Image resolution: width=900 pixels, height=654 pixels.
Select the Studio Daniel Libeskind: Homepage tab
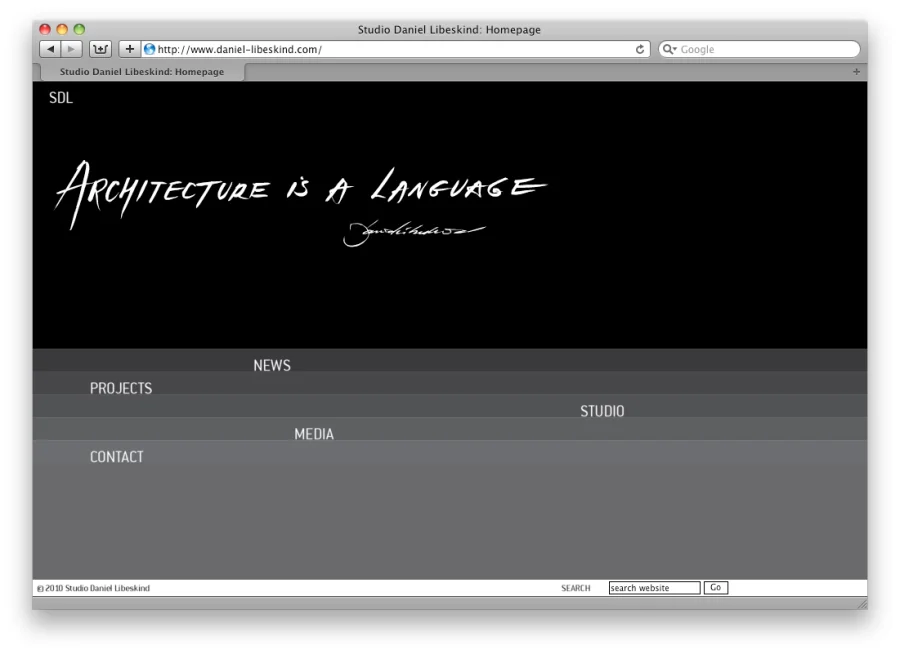[x=141, y=72]
